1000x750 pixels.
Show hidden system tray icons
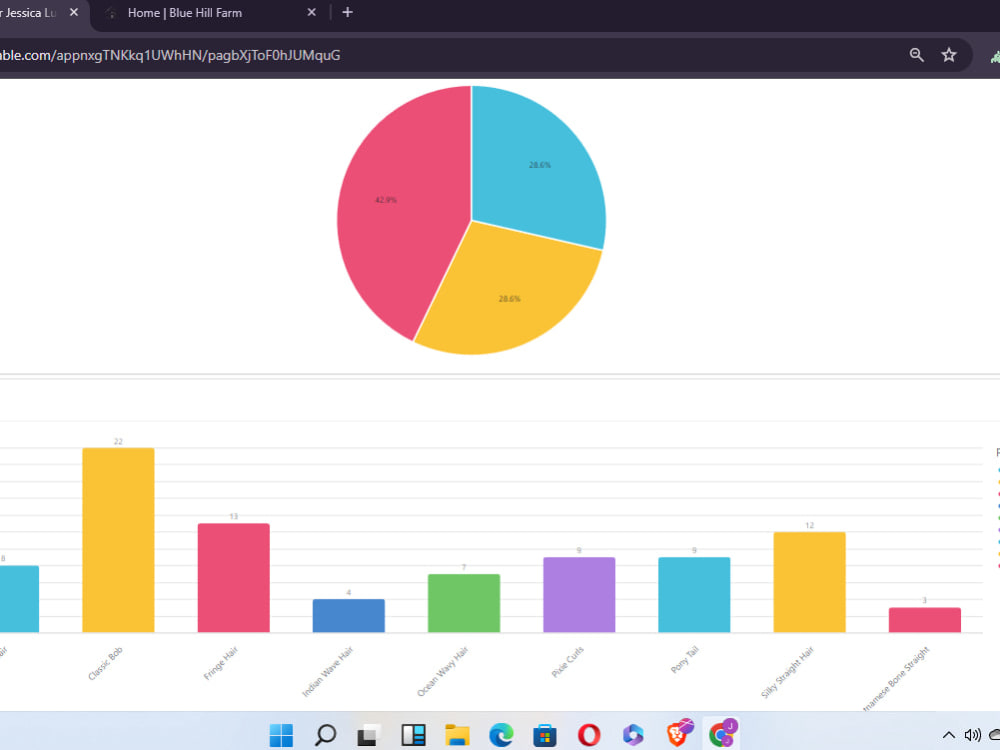pyautogui.click(x=949, y=735)
